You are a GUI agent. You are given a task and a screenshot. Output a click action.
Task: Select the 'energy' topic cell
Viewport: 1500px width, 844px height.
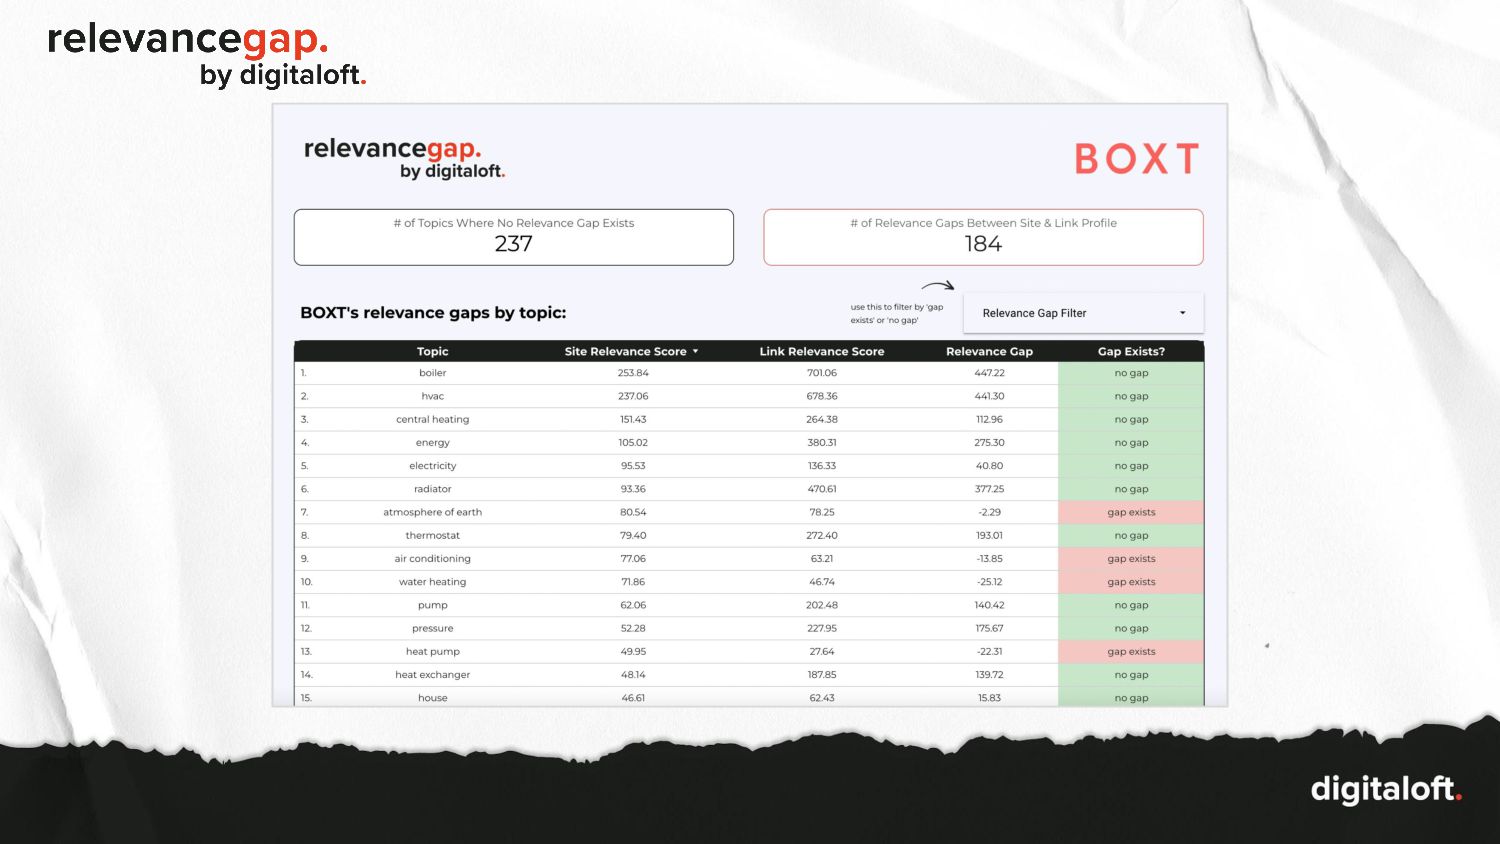[x=432, y=443]
